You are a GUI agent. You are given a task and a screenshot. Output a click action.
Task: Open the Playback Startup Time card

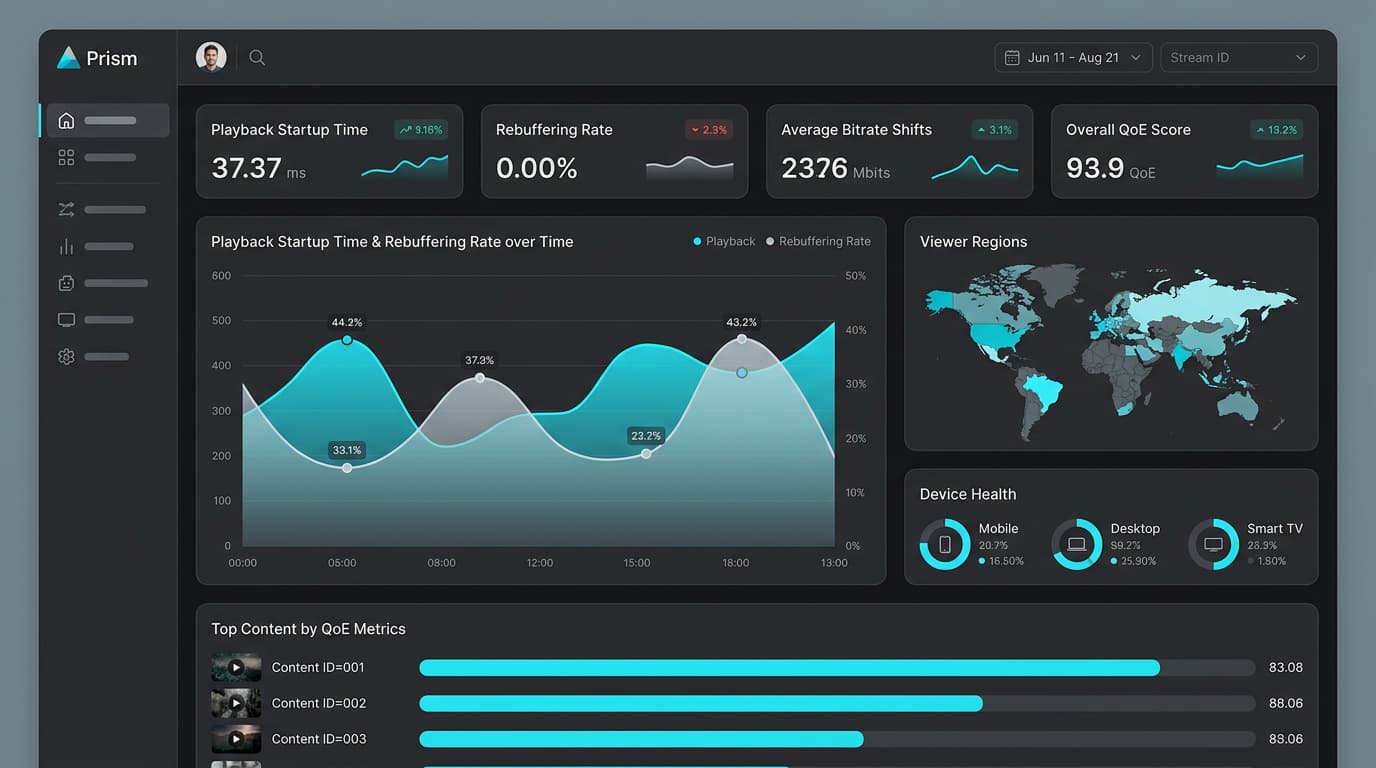pos(329,151)
